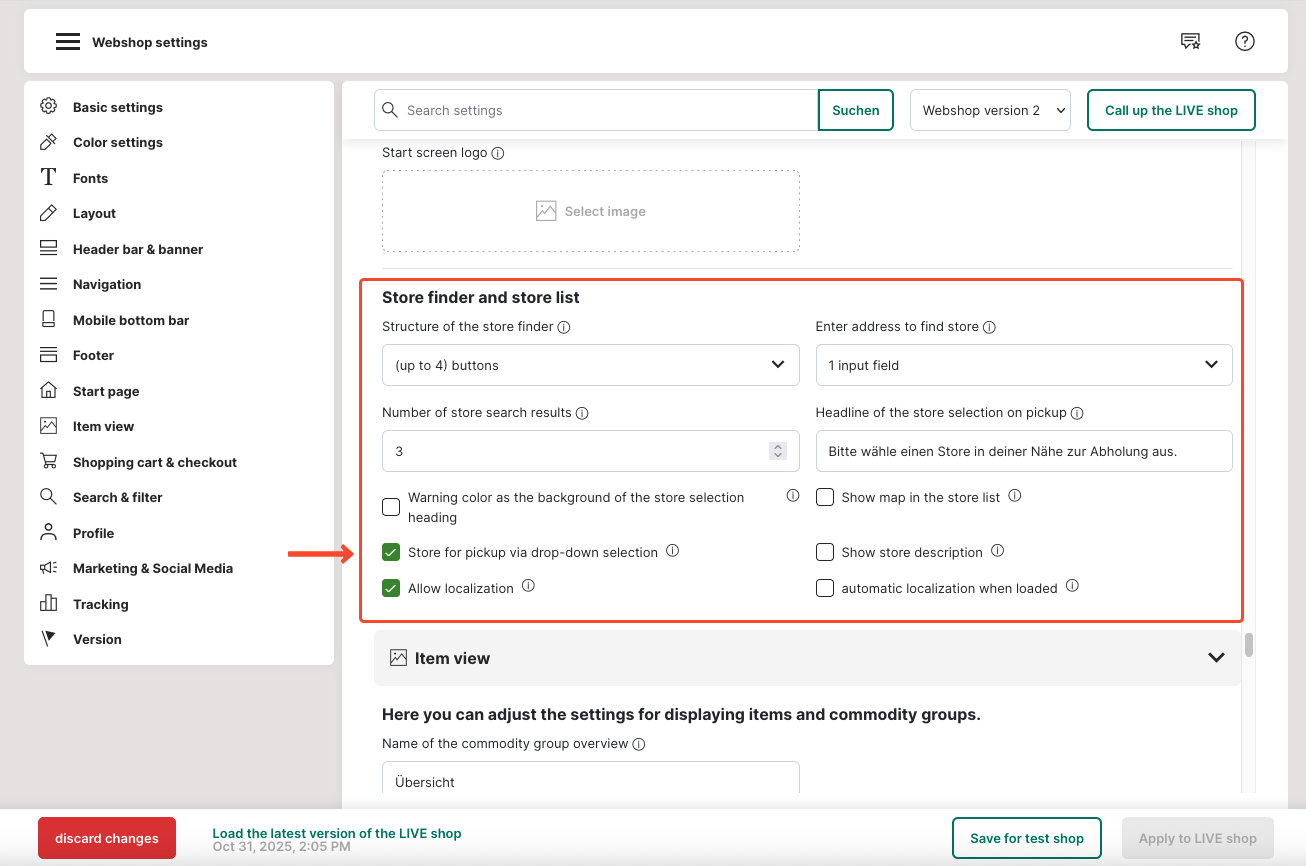Open the Webshop version 2 dropdown

point(990,110)
